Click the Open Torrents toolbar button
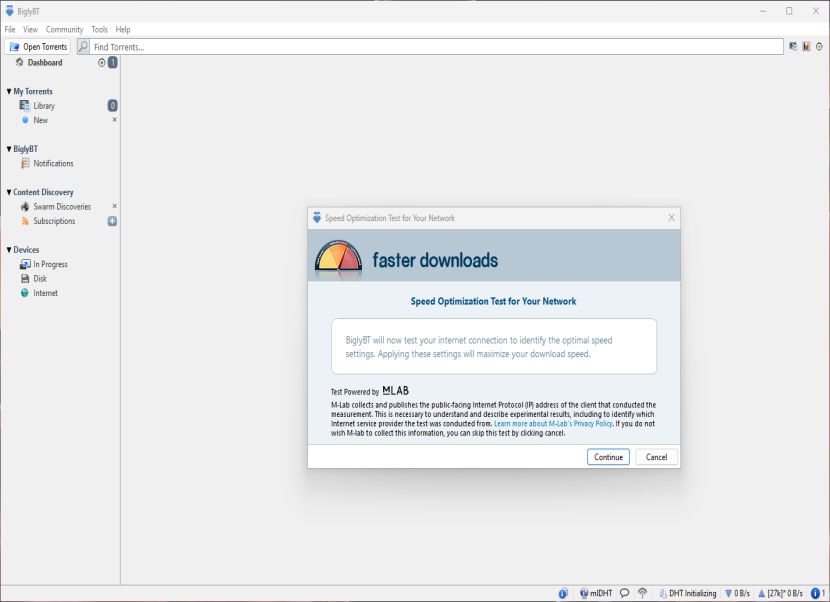 pyautogui.click(x=38, y=47)
